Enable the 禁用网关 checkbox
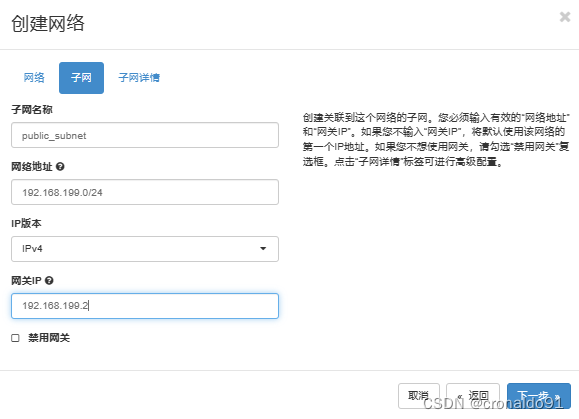This screenshot has width=579, height=419. tap(15, 338)
